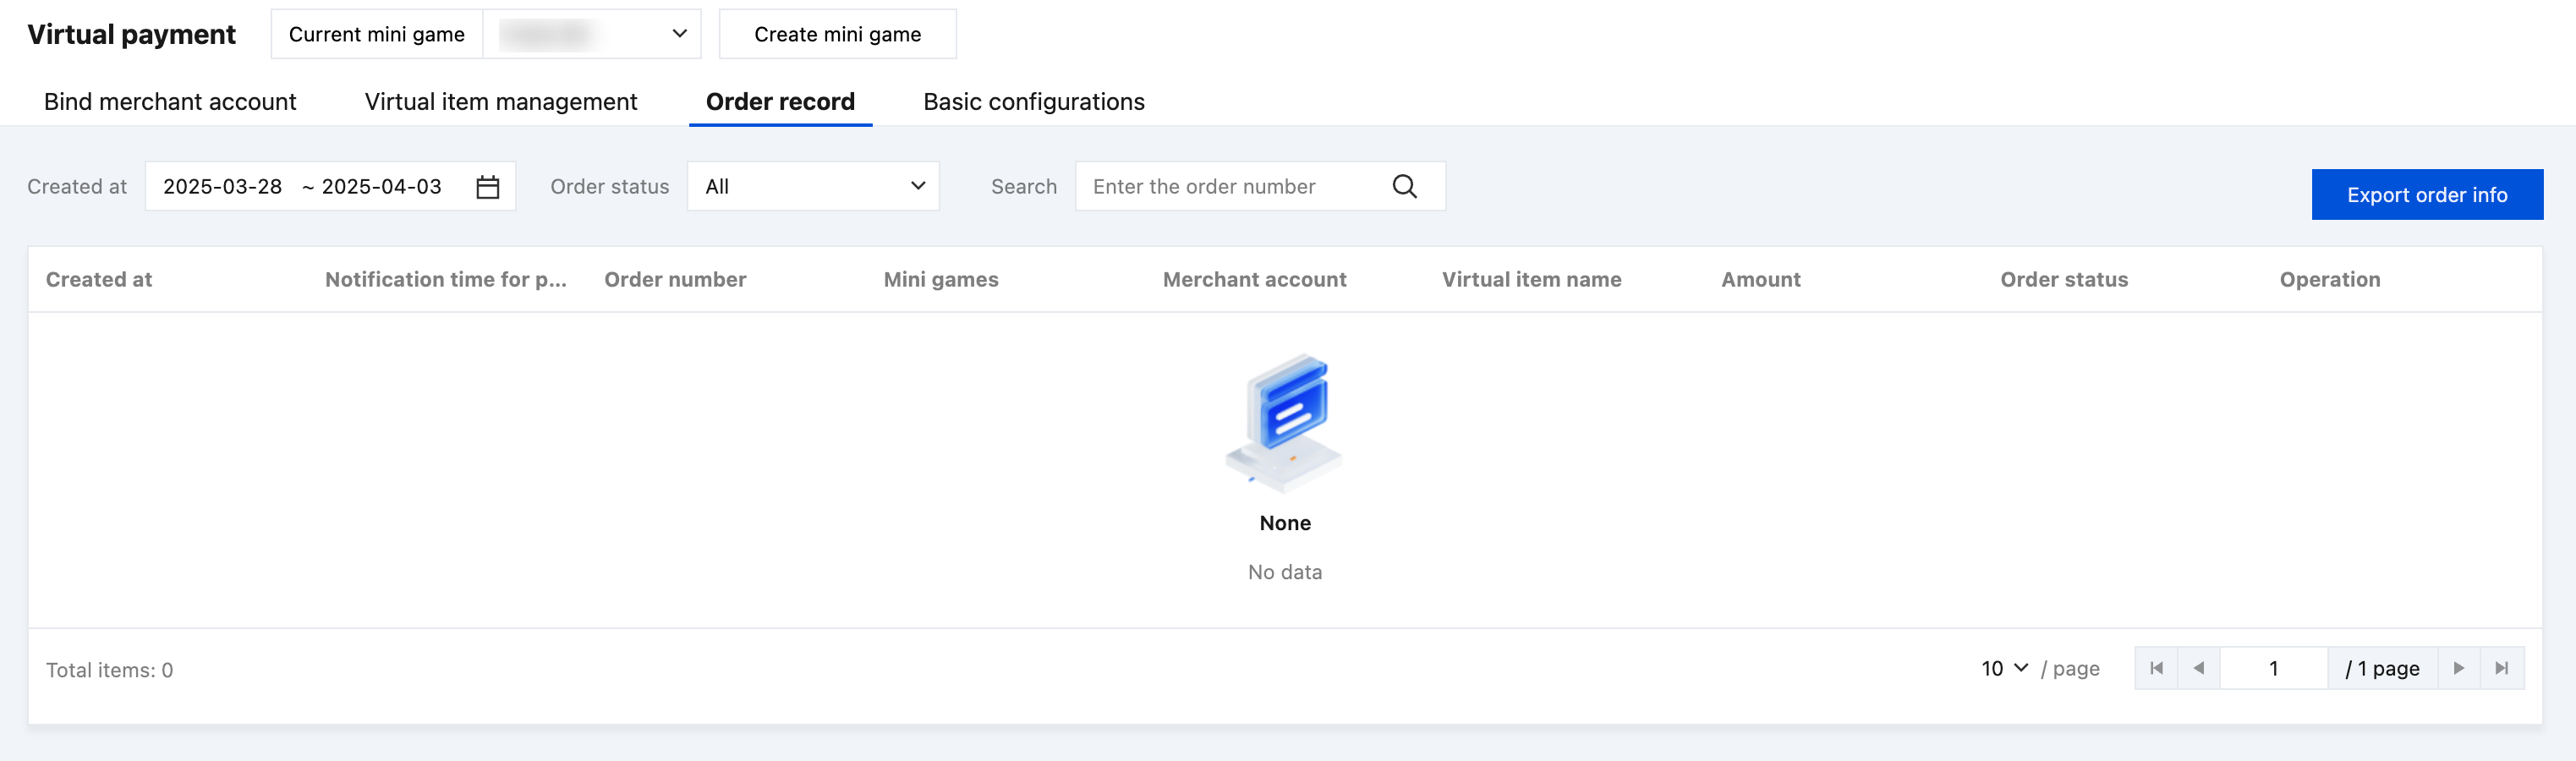Focus the order number search field

click(x=1230, y=187)
